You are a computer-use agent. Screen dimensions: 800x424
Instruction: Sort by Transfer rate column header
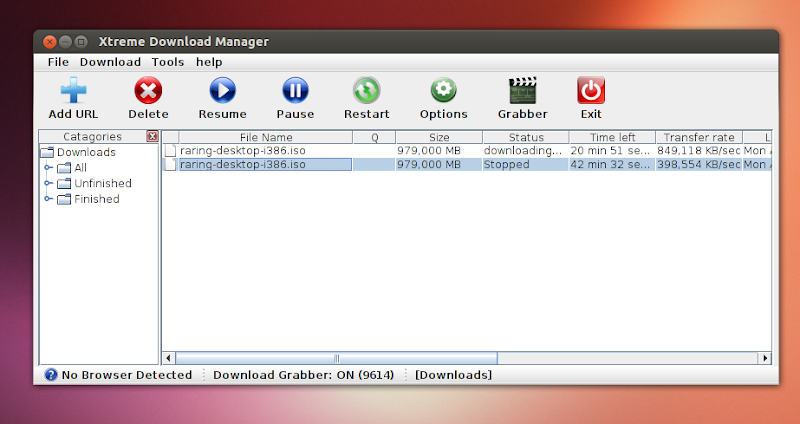699,137
